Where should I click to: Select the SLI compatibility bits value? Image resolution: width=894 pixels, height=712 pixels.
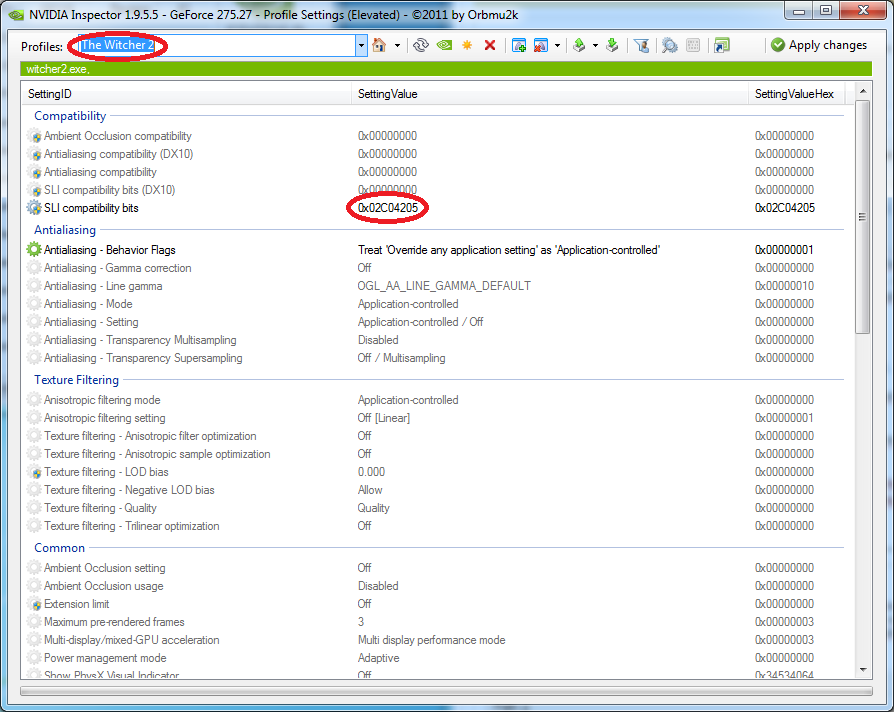388,208
